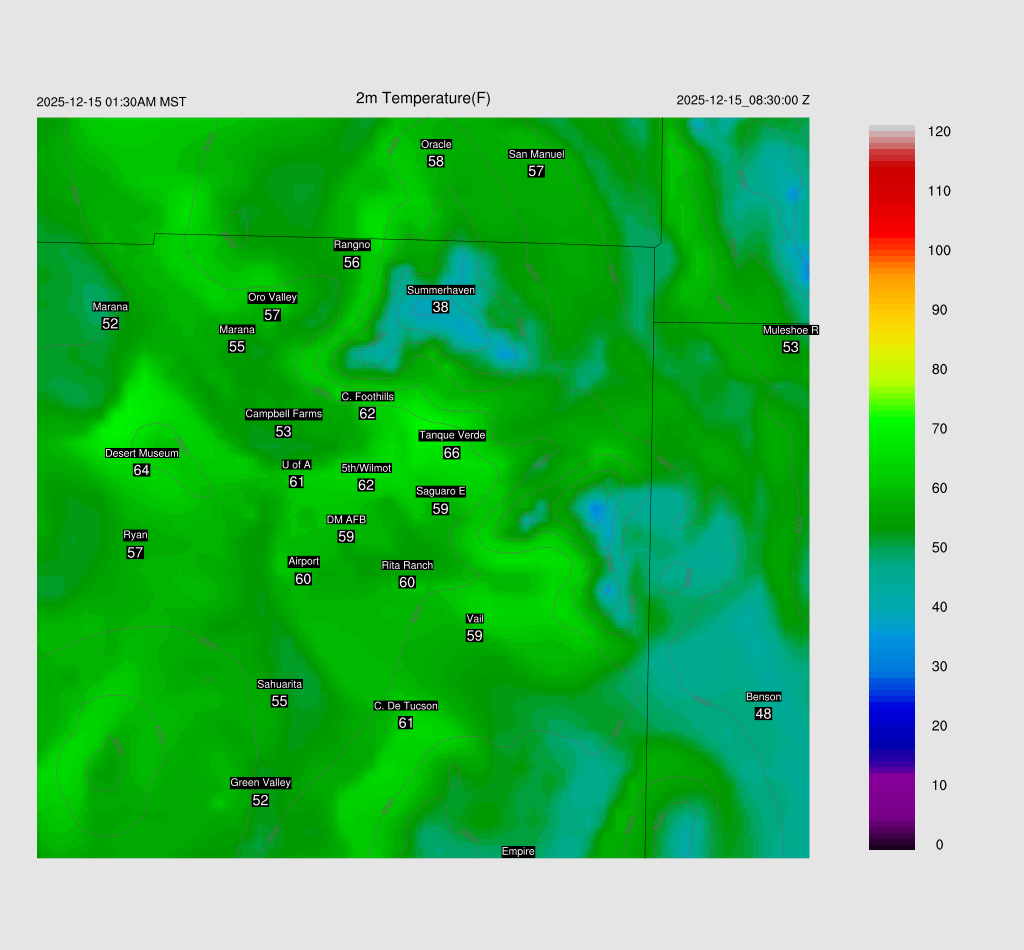Click the purple 10 region of colorbar
1024x950 pixels.
(892, 785)
